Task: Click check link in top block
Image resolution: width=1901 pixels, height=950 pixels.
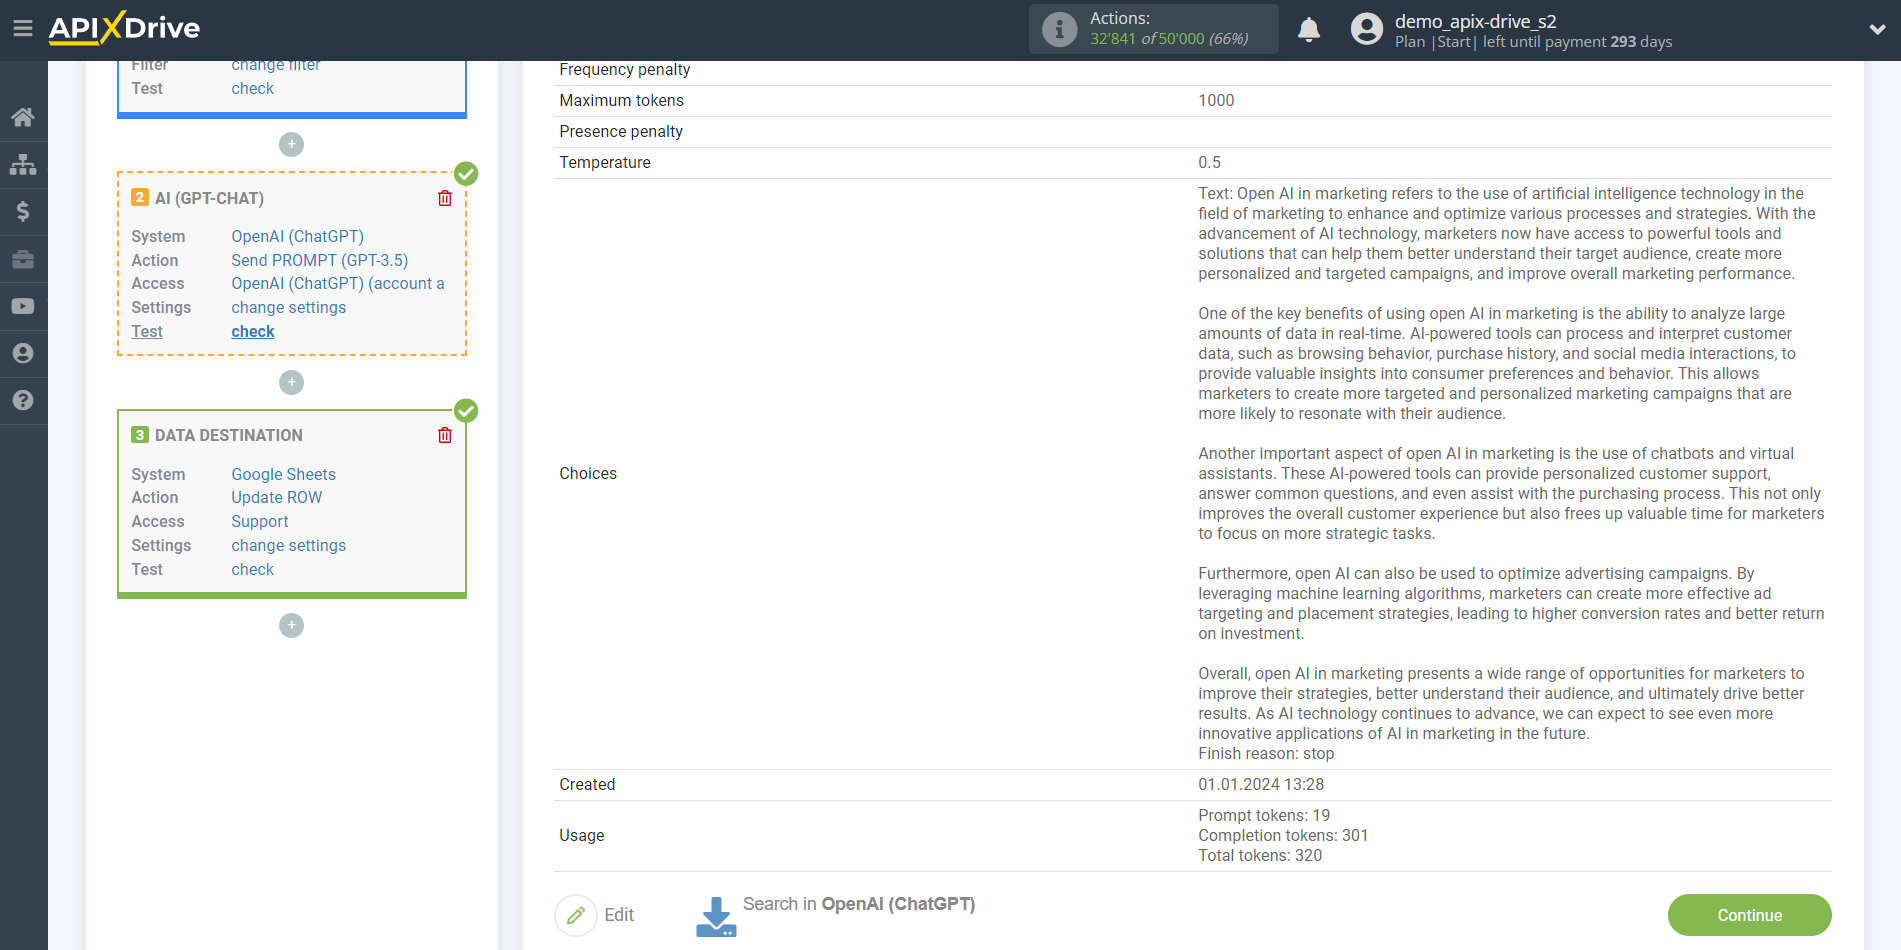Action: [252, 88]
